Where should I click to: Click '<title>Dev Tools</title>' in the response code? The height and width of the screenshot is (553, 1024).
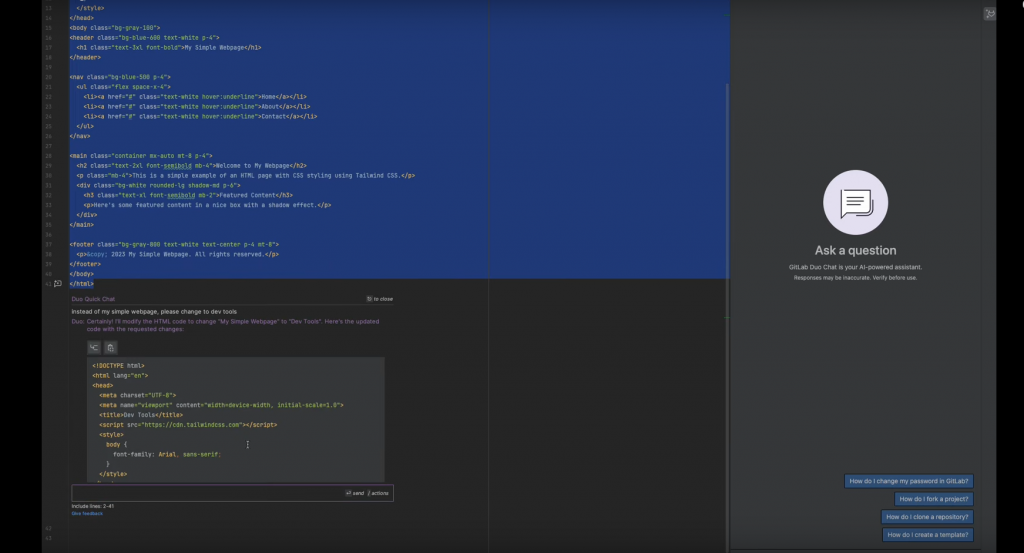(141, 415)
